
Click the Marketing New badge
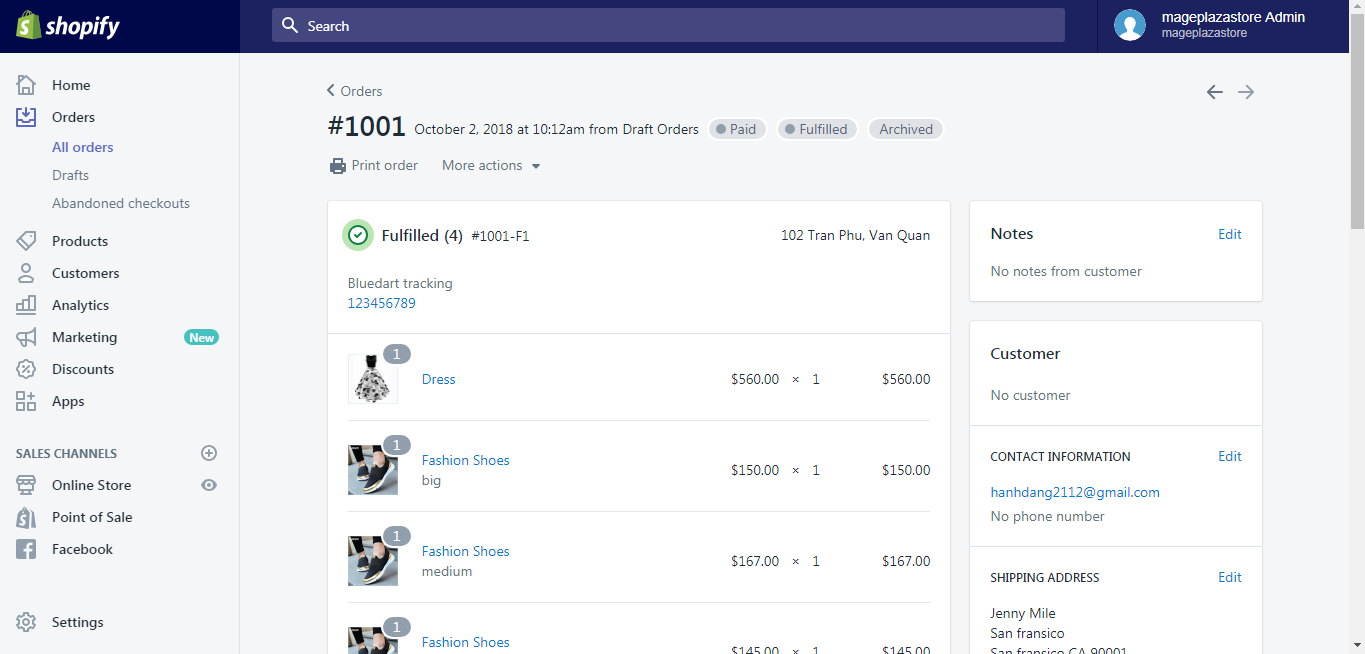[202, 337]
